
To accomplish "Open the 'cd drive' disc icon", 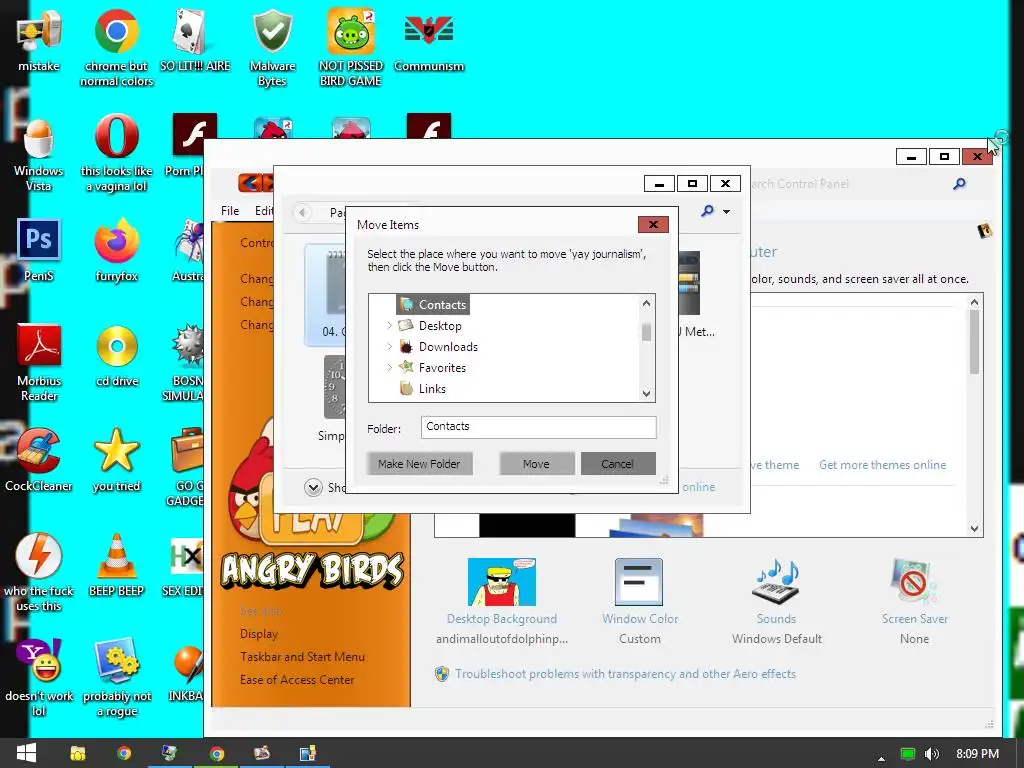I will [x=116, y=356].
